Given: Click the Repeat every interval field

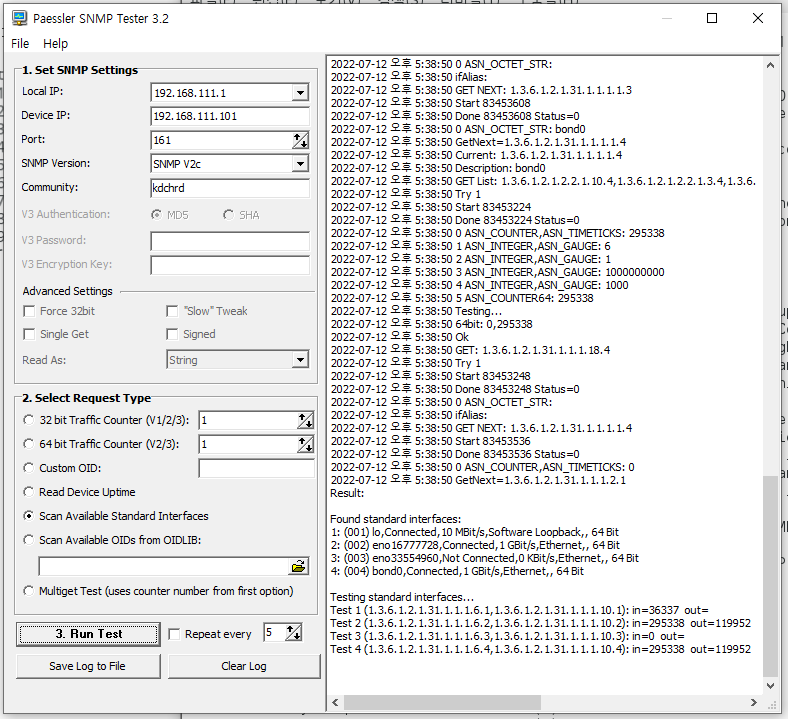Looking at the screenshot, I should tap(275, 633).
